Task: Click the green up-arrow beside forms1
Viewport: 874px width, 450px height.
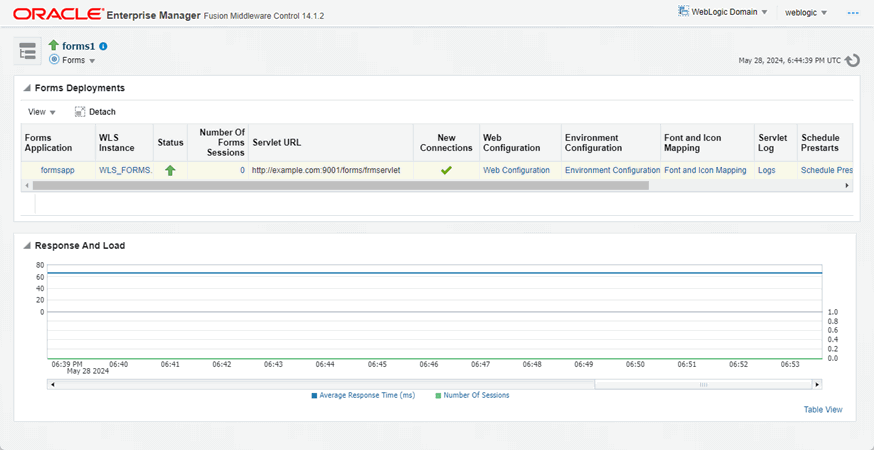Action: [54, 46]
